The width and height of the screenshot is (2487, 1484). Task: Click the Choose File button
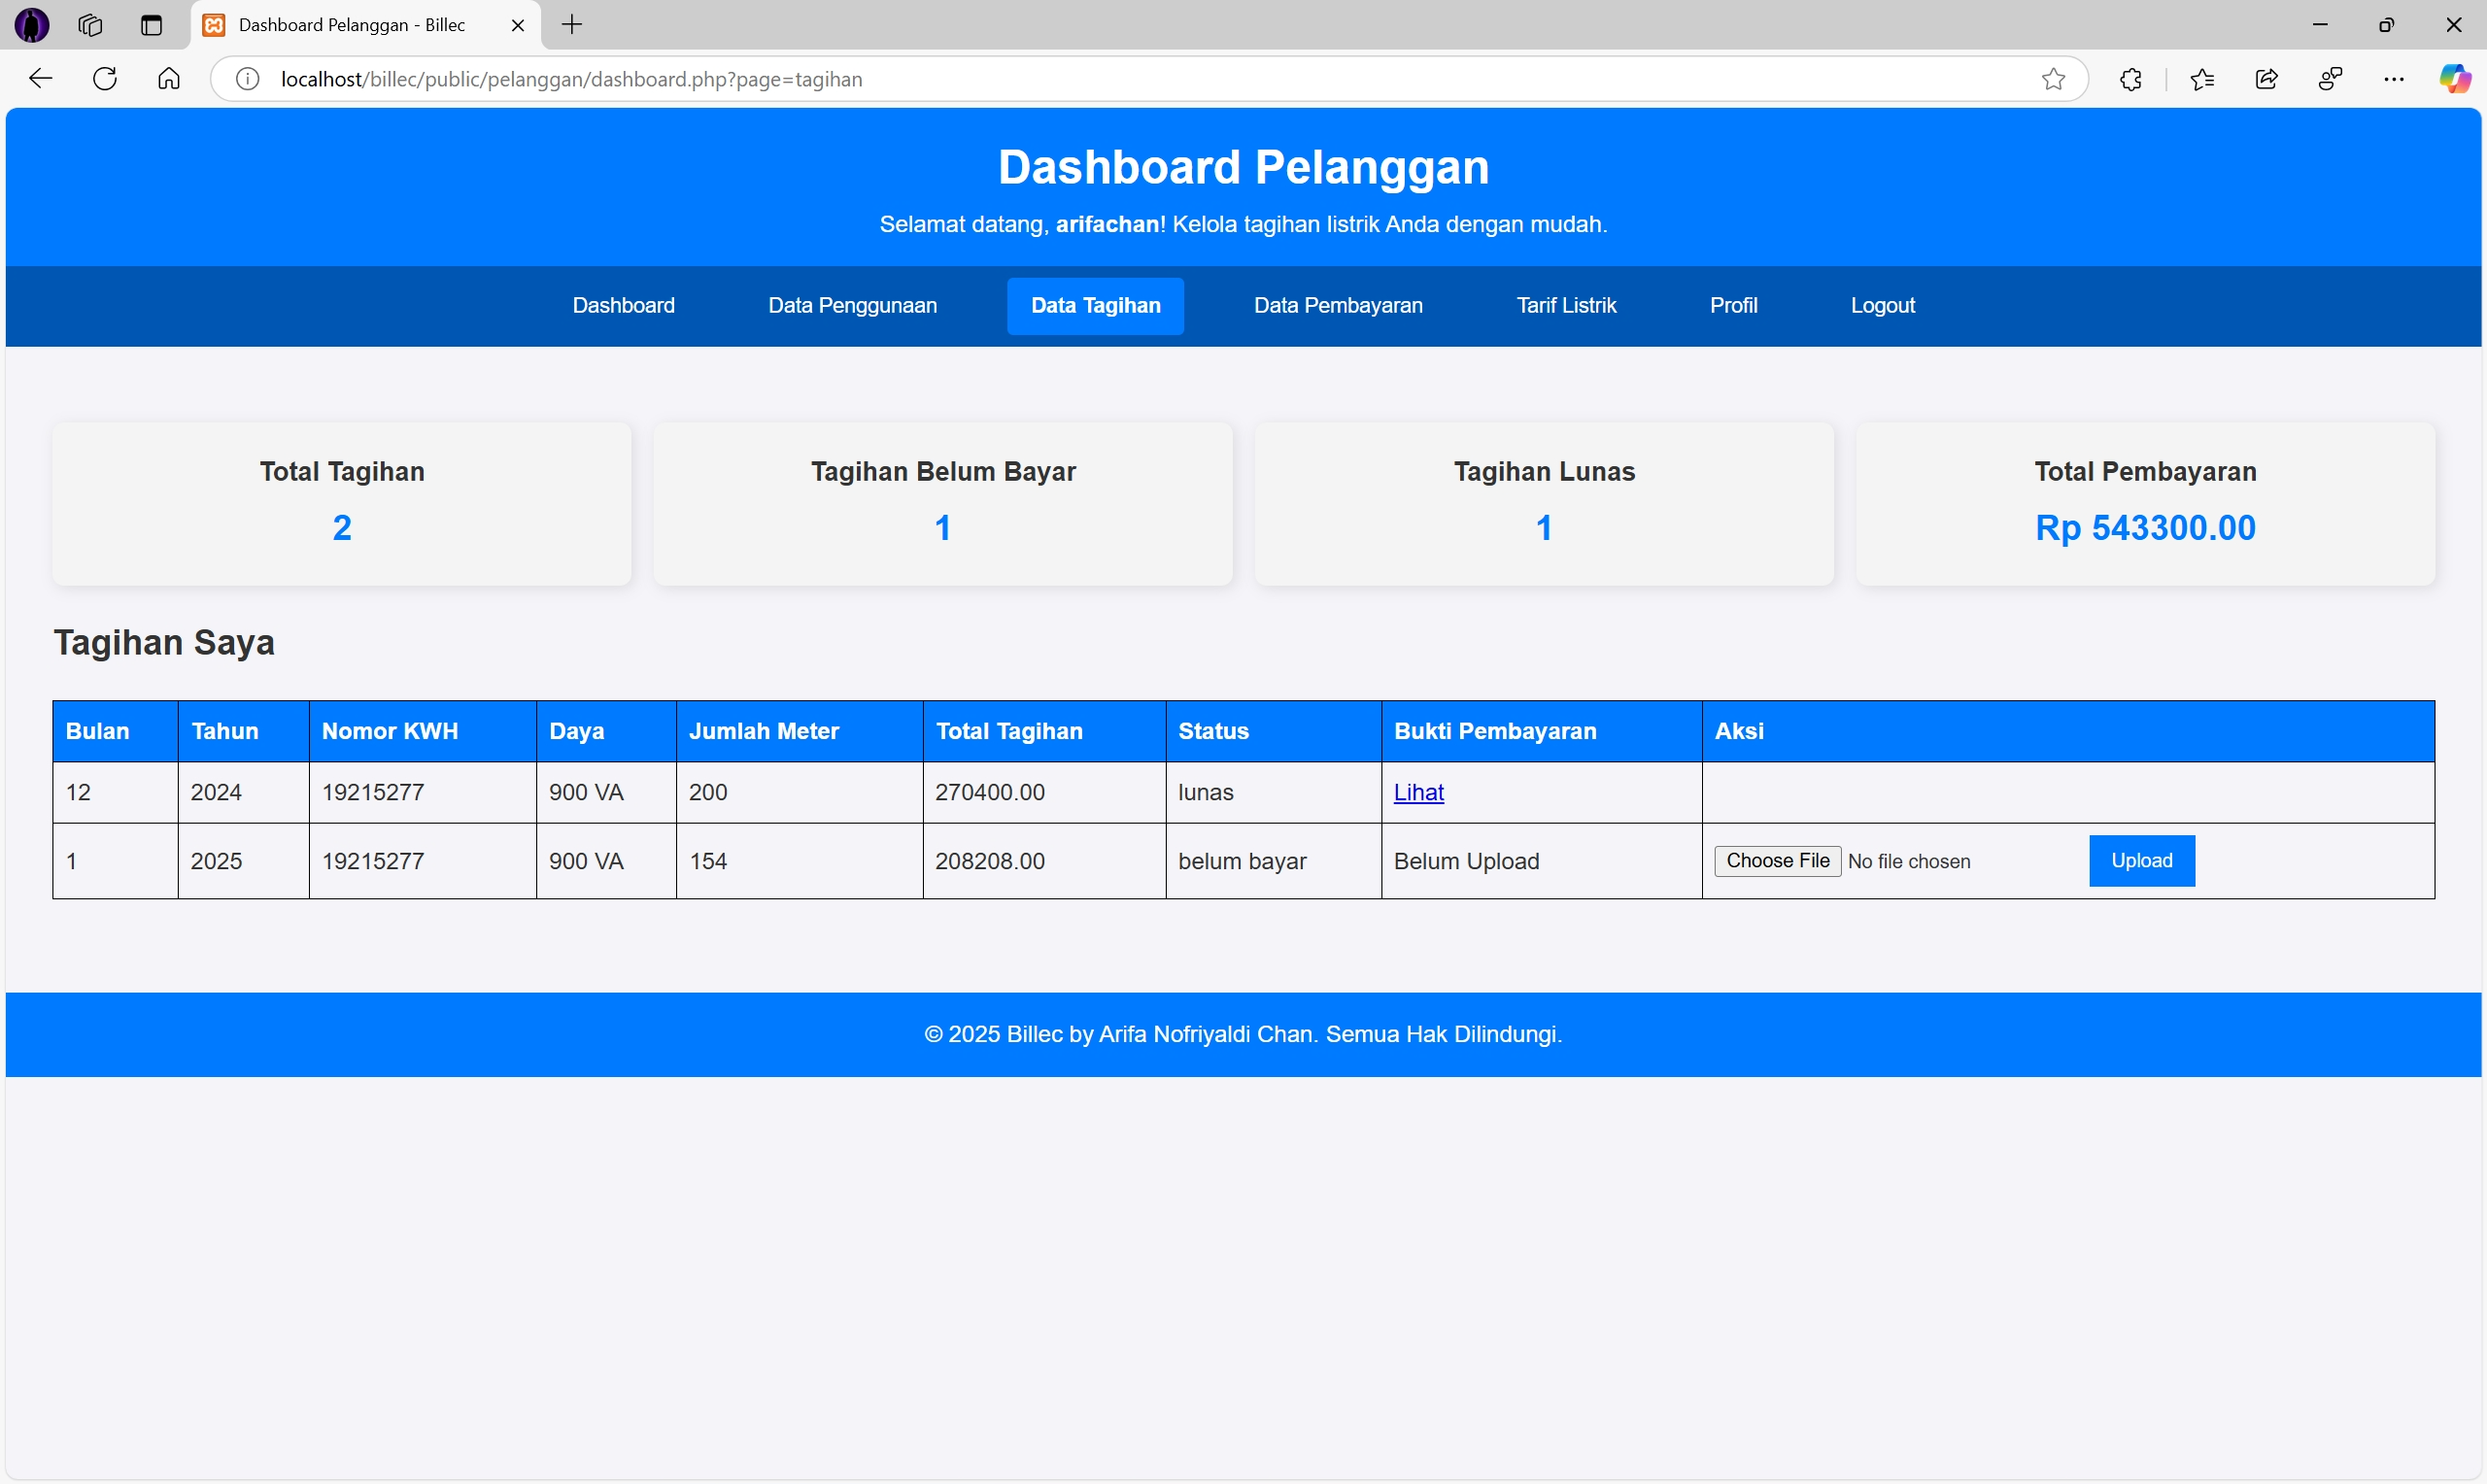1777,861
